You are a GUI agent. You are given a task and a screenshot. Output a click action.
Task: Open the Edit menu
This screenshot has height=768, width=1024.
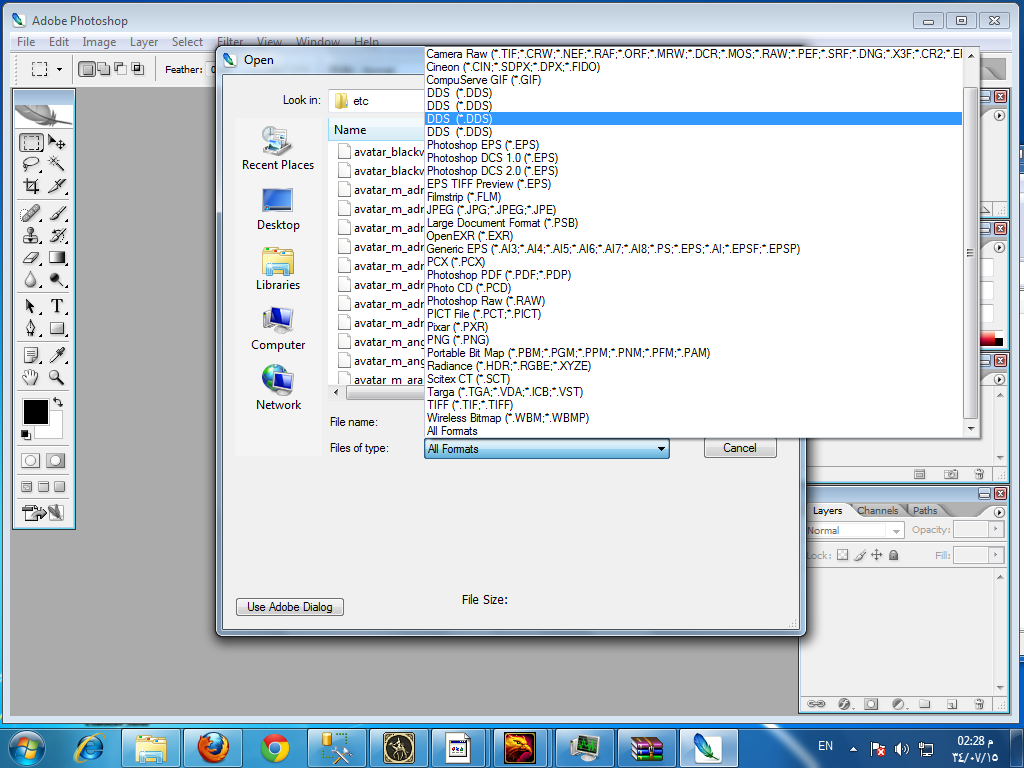59,42
